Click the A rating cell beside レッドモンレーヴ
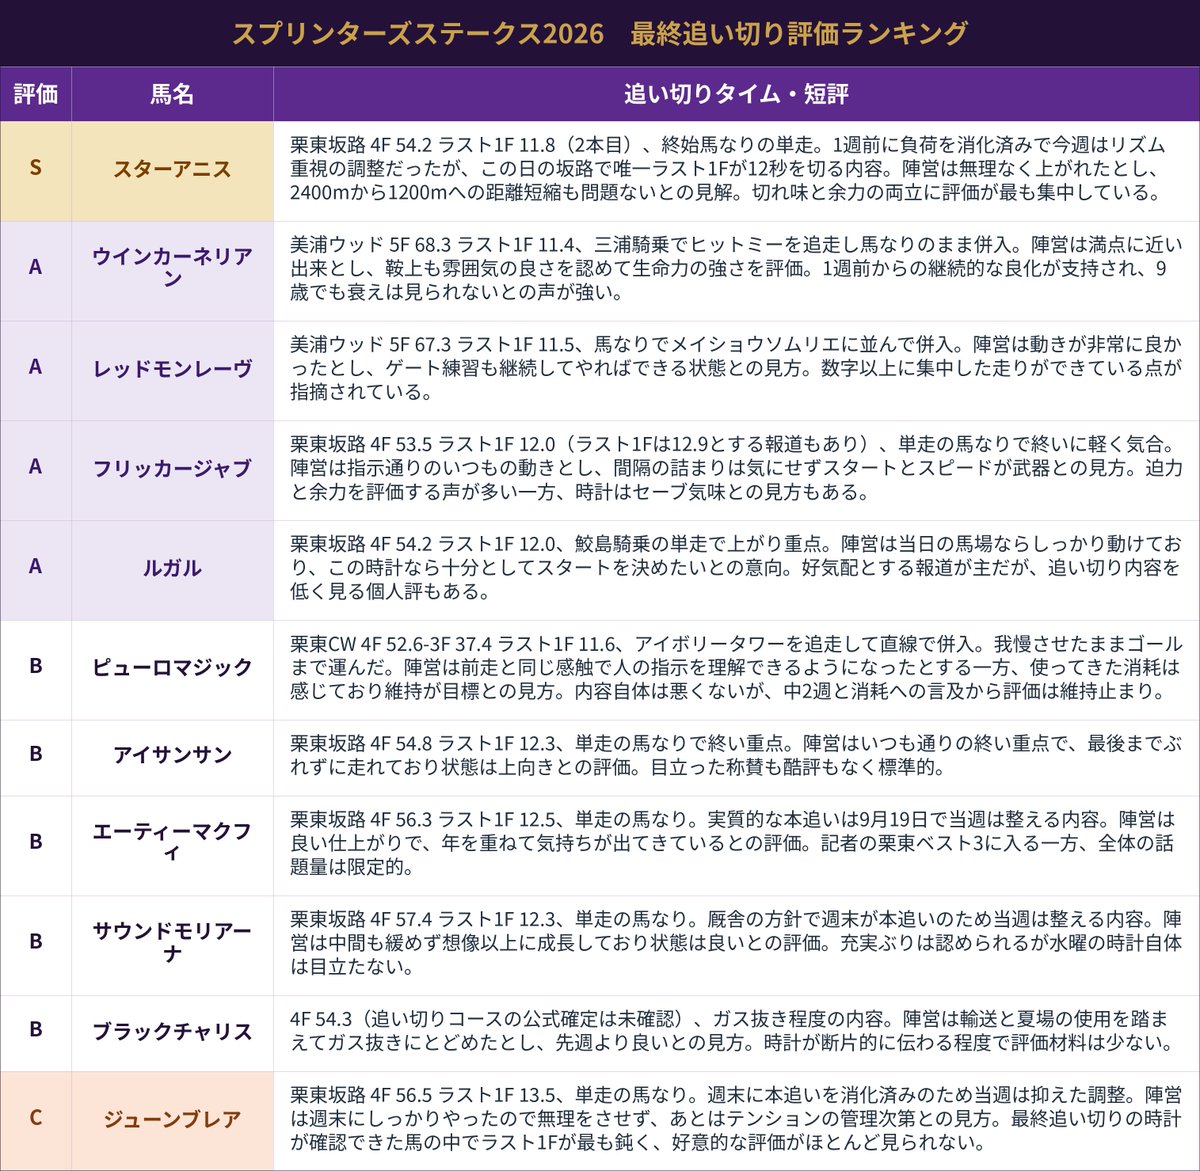1200x1171 pixels. [36, 371]
